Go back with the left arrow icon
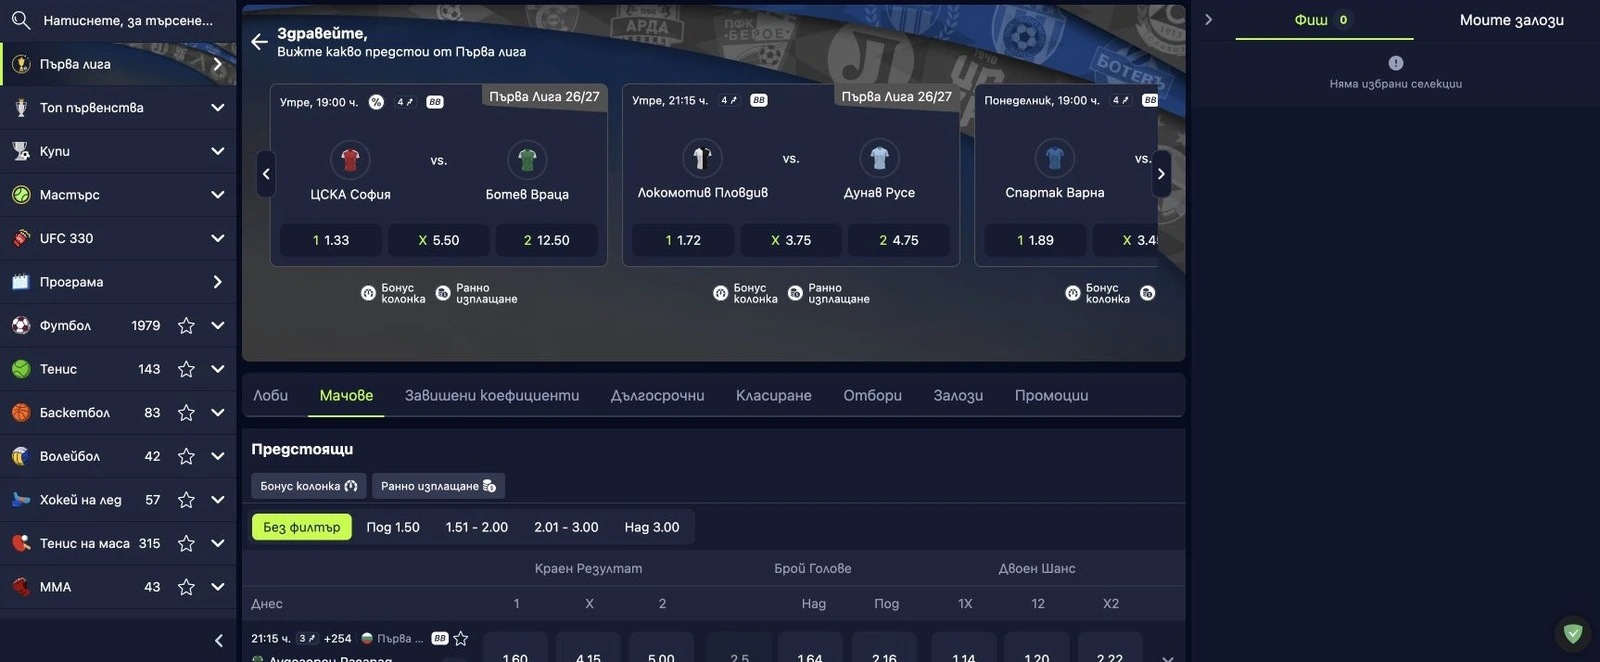Viewport: 1600px width, 662px height. (x=259, y=42)
